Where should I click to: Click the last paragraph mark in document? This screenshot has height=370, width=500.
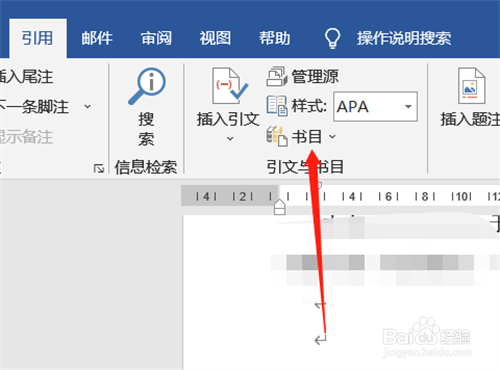[x=320, y=339]
